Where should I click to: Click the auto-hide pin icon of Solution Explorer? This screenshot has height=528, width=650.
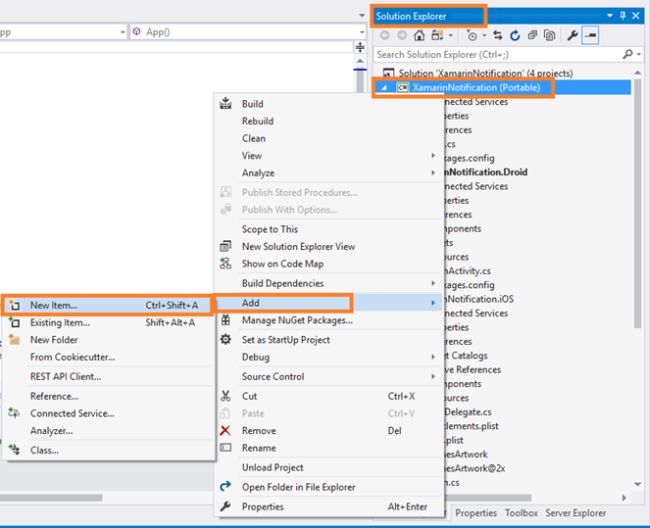pyautogui.click(x=623, y=16)
